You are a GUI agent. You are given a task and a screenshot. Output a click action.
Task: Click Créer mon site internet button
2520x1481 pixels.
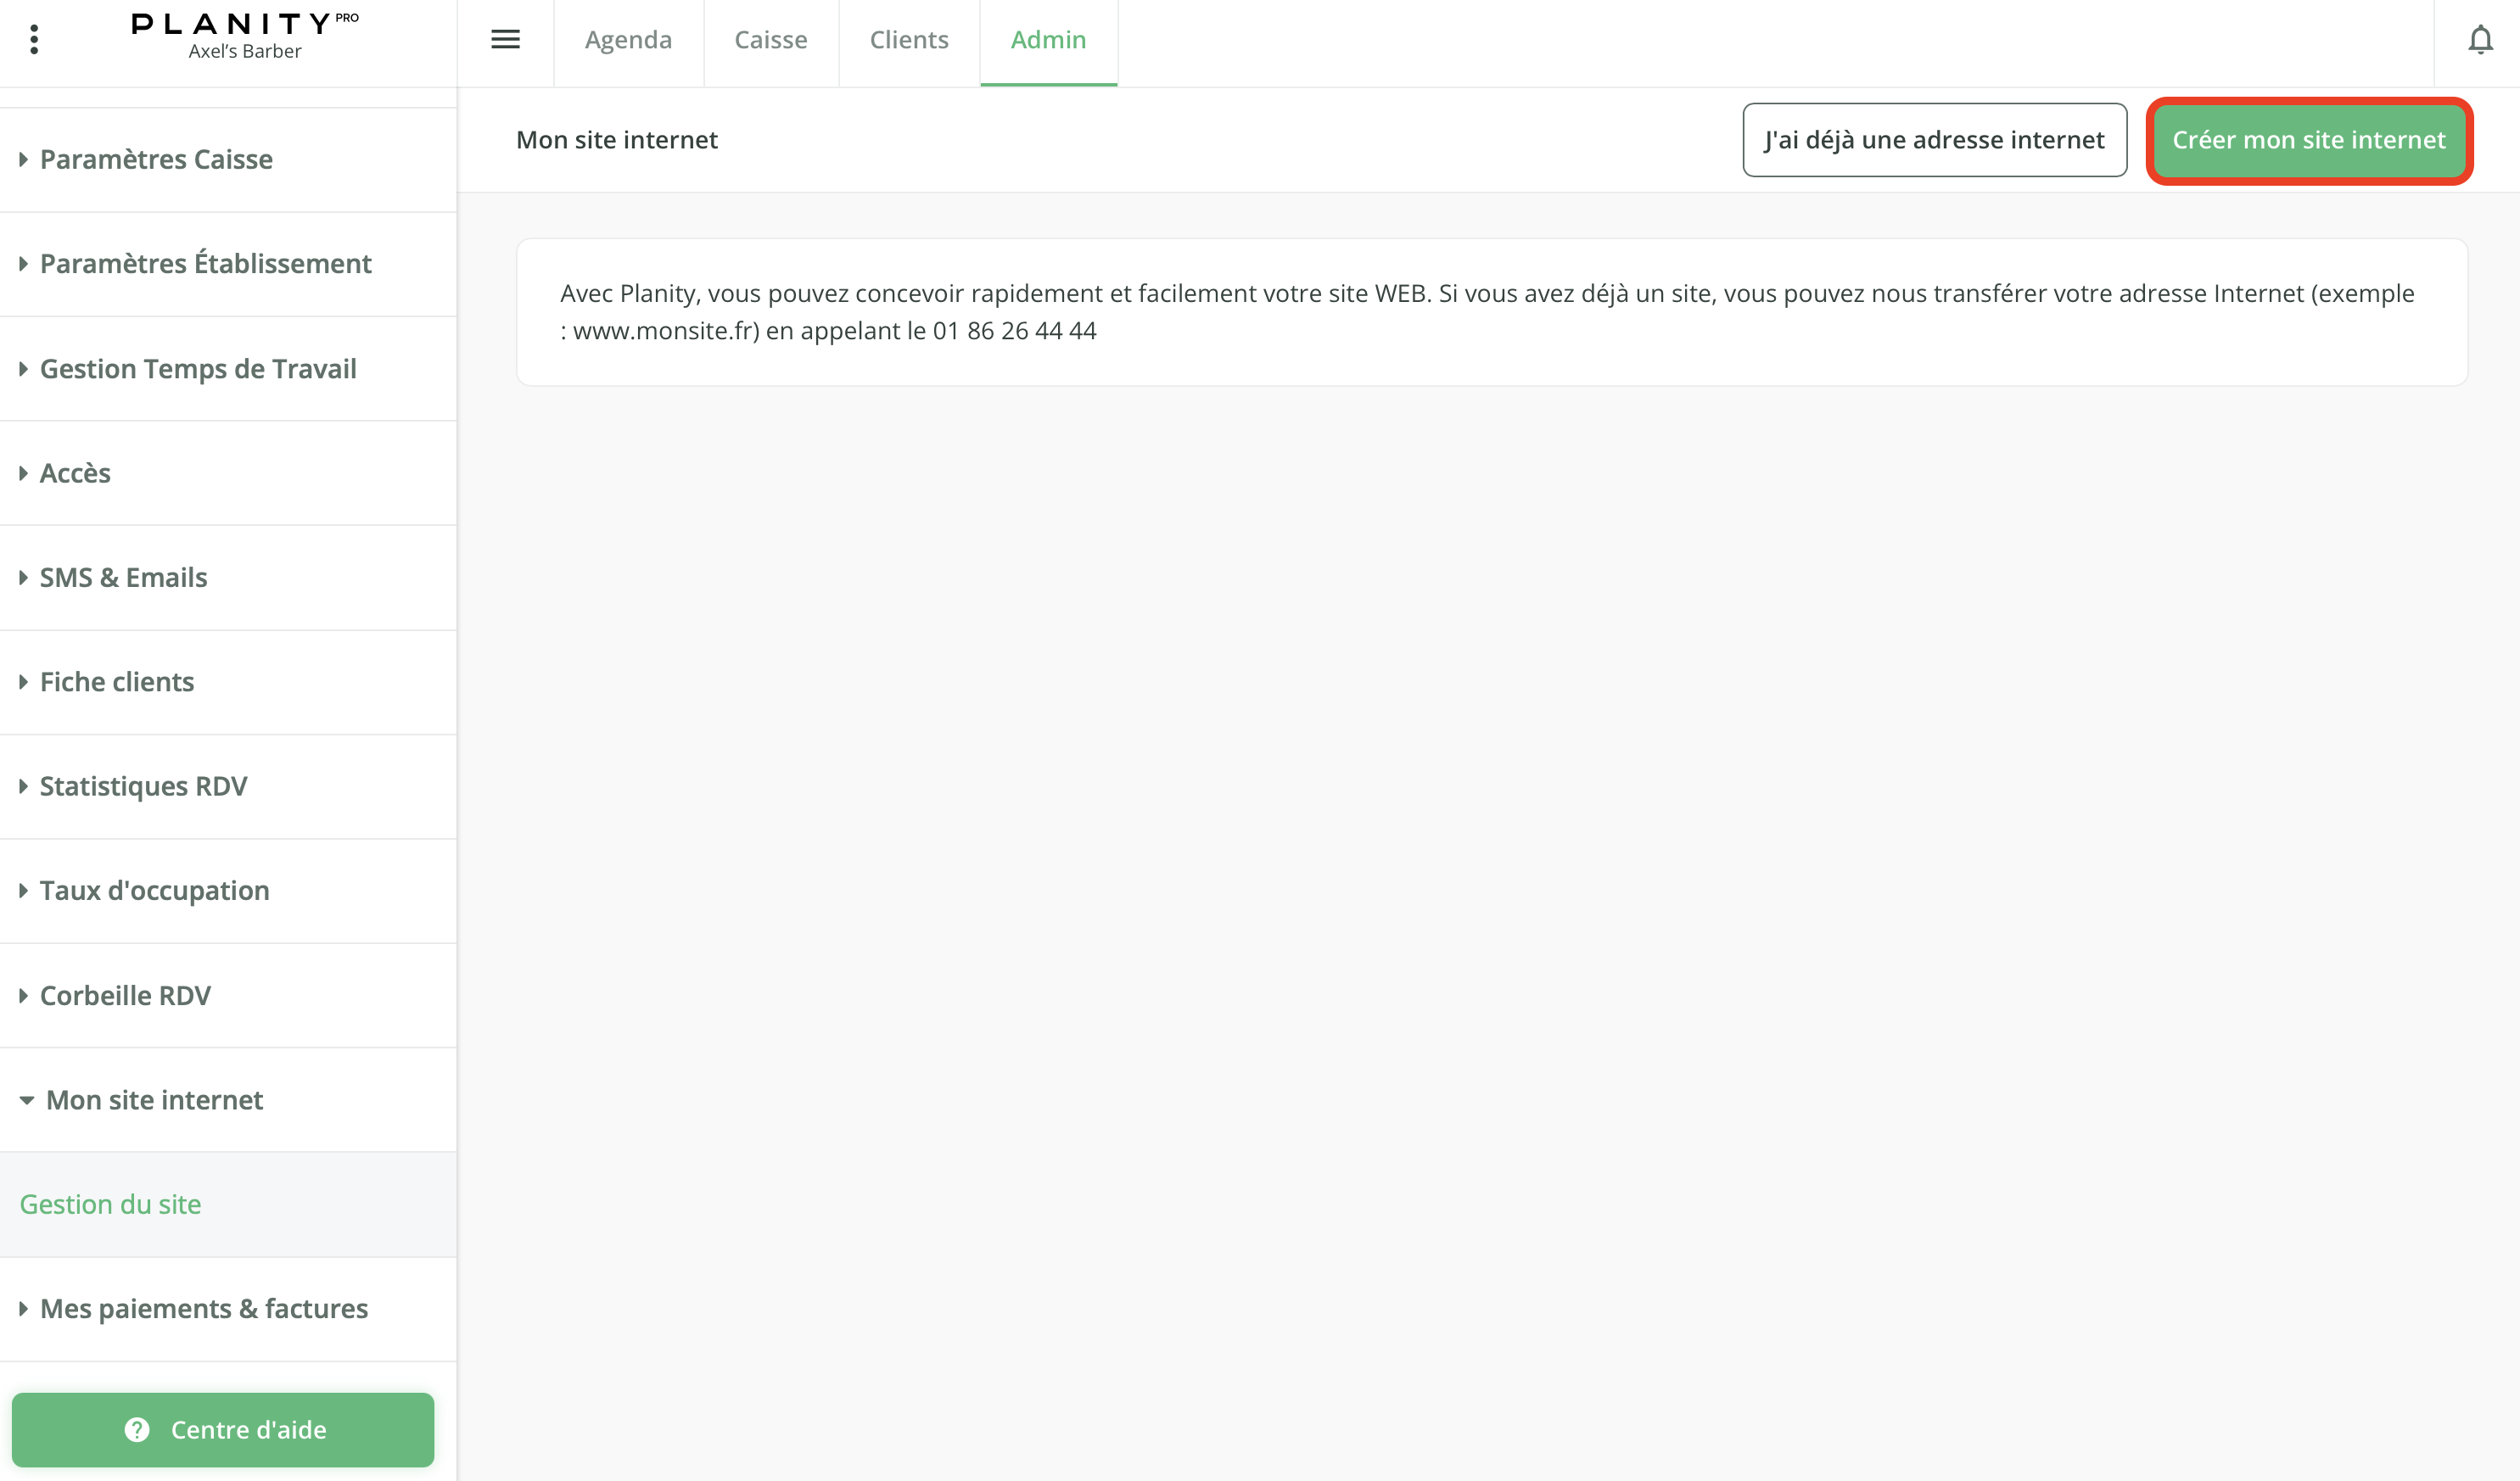pyautogui.click(x=2308, y=140)
